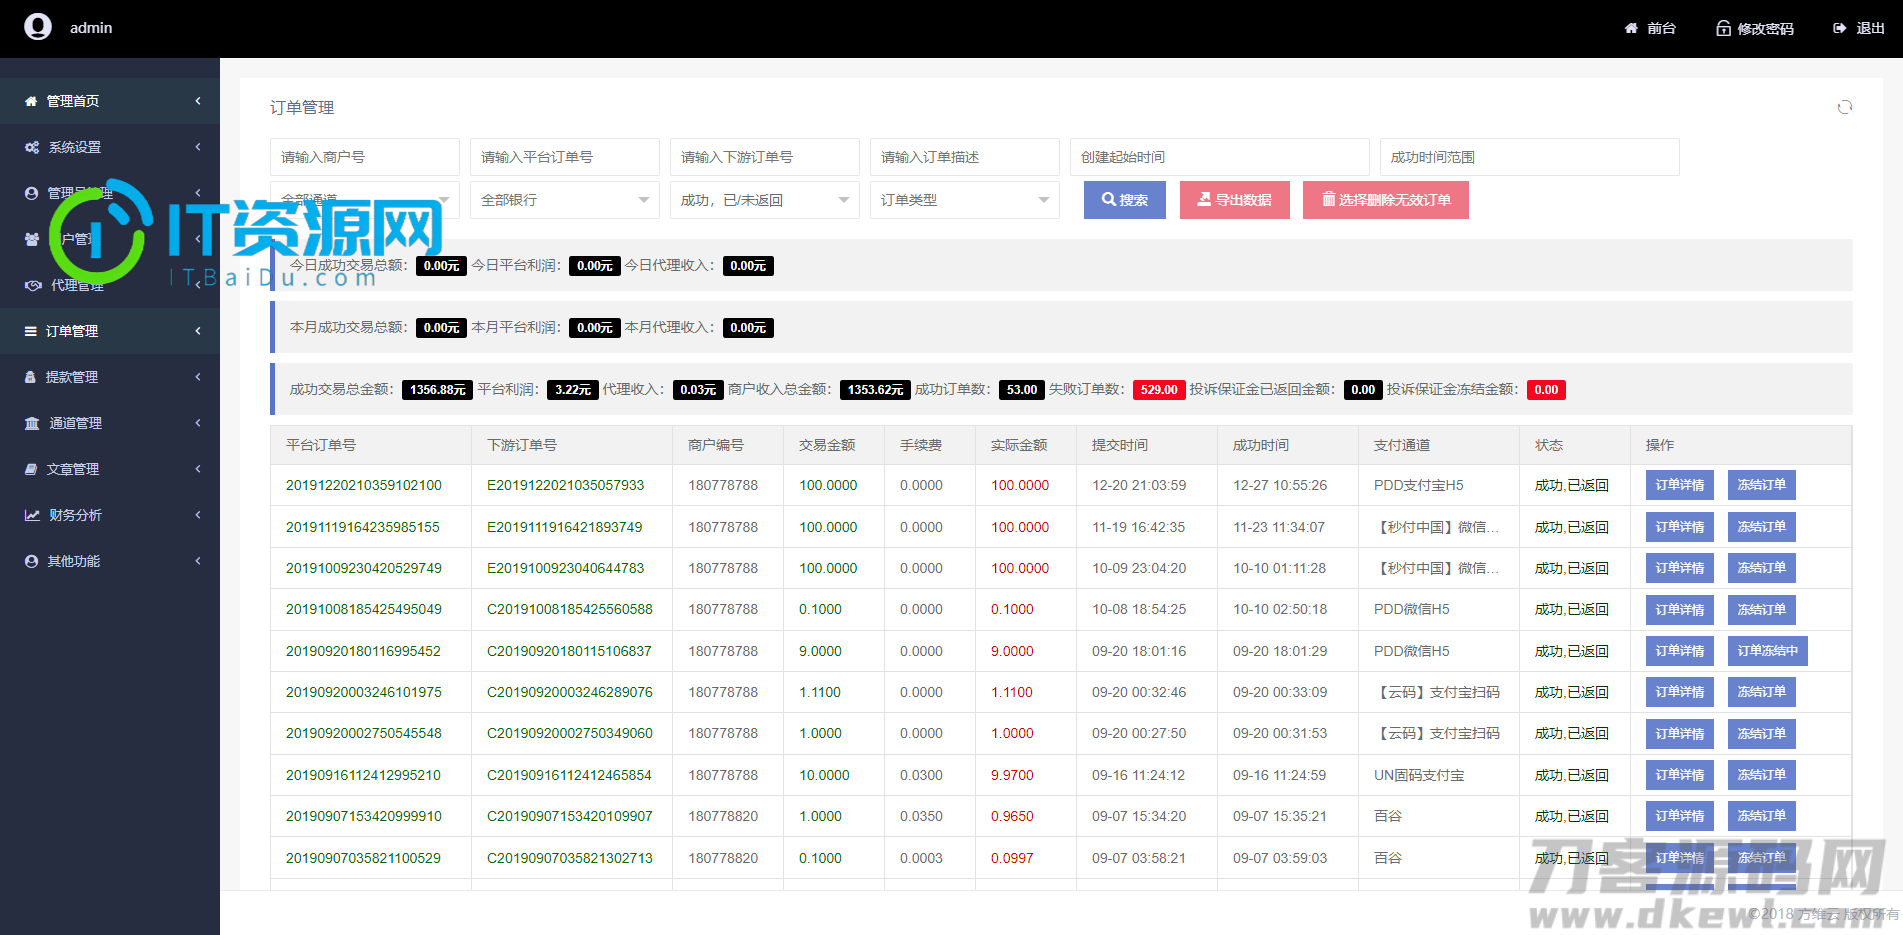Expand the 提款管理 sidebar chevron
Image resolution: width=1903 pixels, height=935 pixels.
198,377
